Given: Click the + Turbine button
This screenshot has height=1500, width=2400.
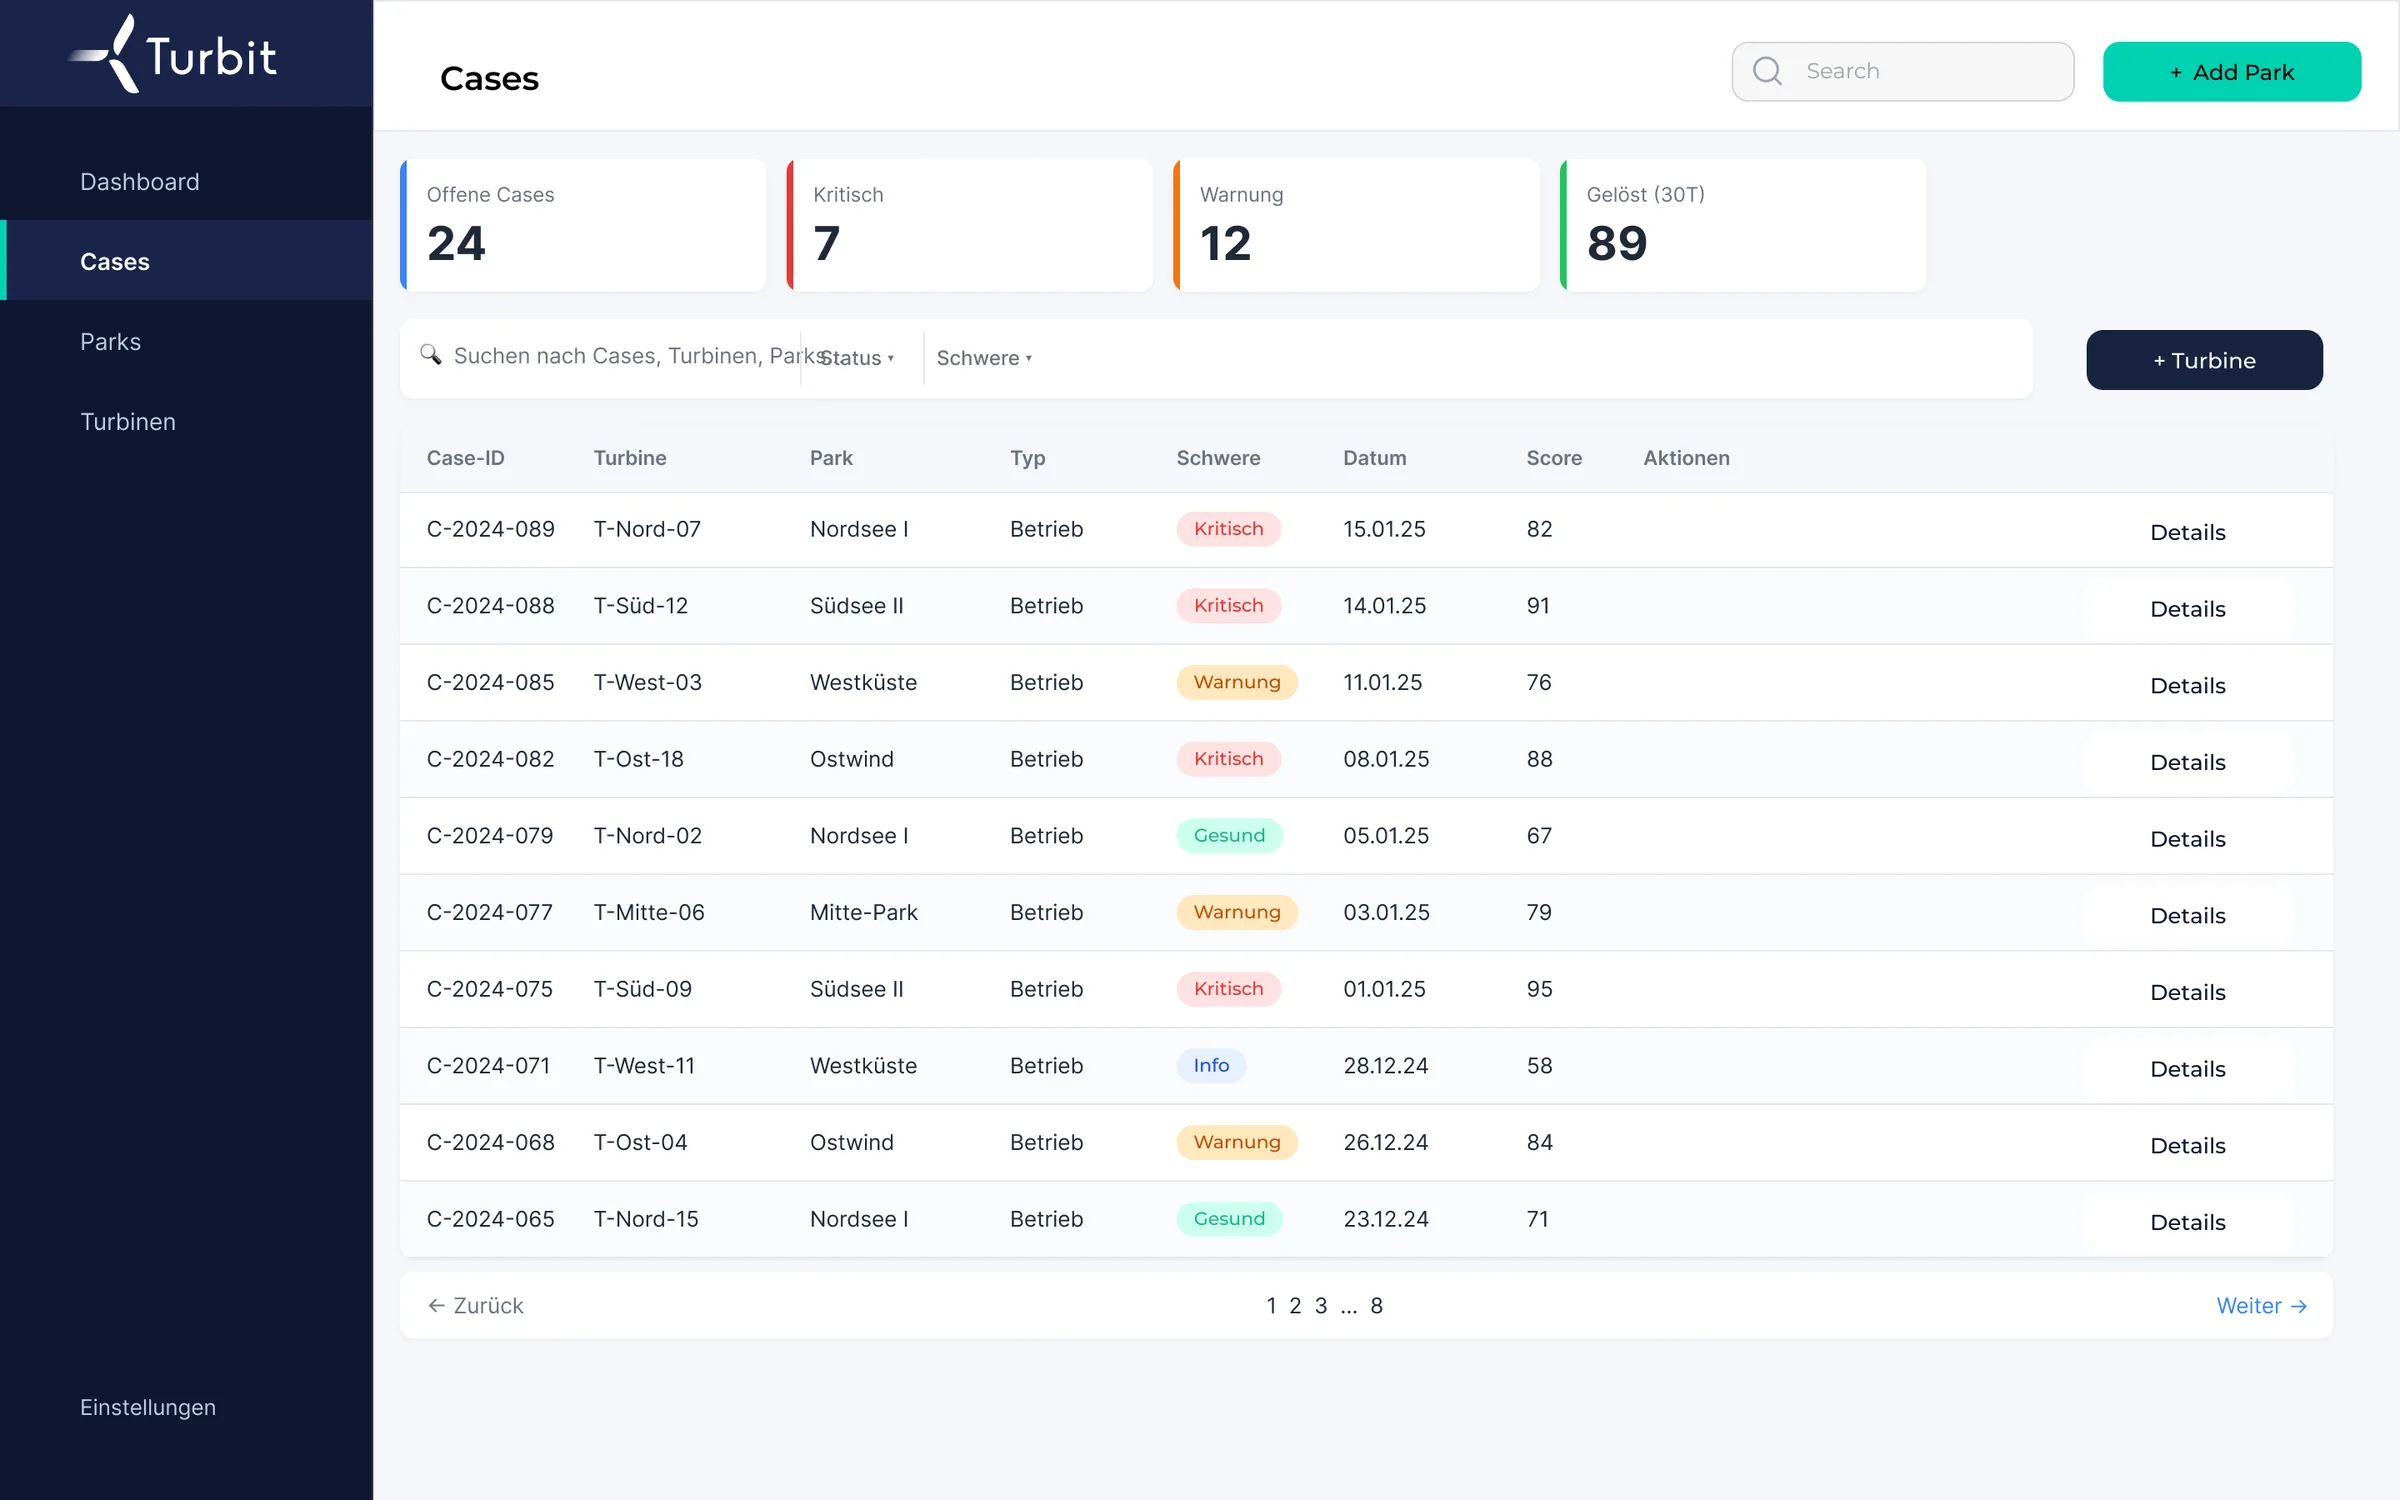Looking at the screenshot, I should tap(2204, 360).
